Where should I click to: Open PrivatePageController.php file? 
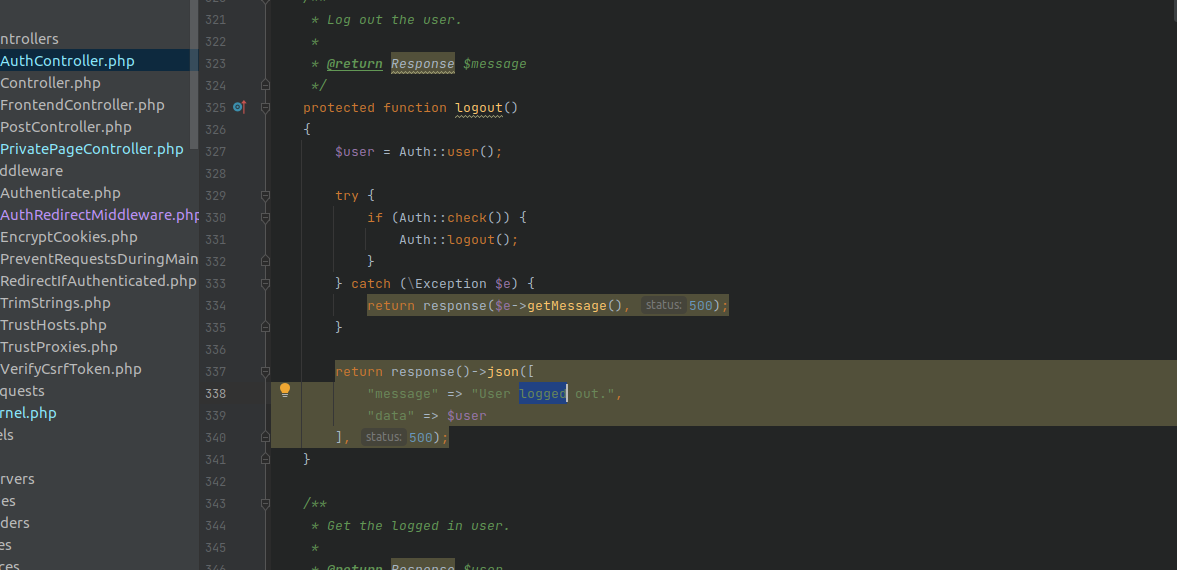tap(92, 149)
